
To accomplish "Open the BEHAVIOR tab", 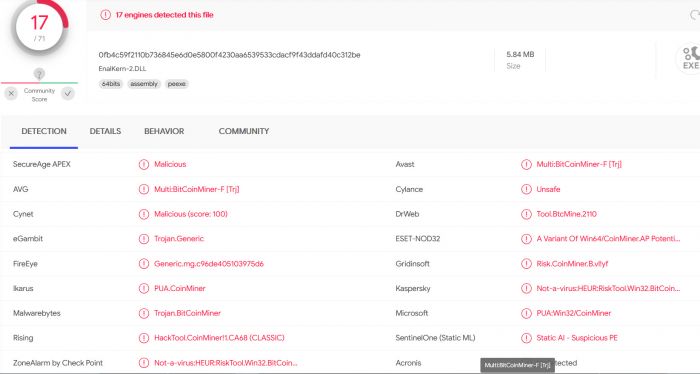I will (x=164, y=131).
